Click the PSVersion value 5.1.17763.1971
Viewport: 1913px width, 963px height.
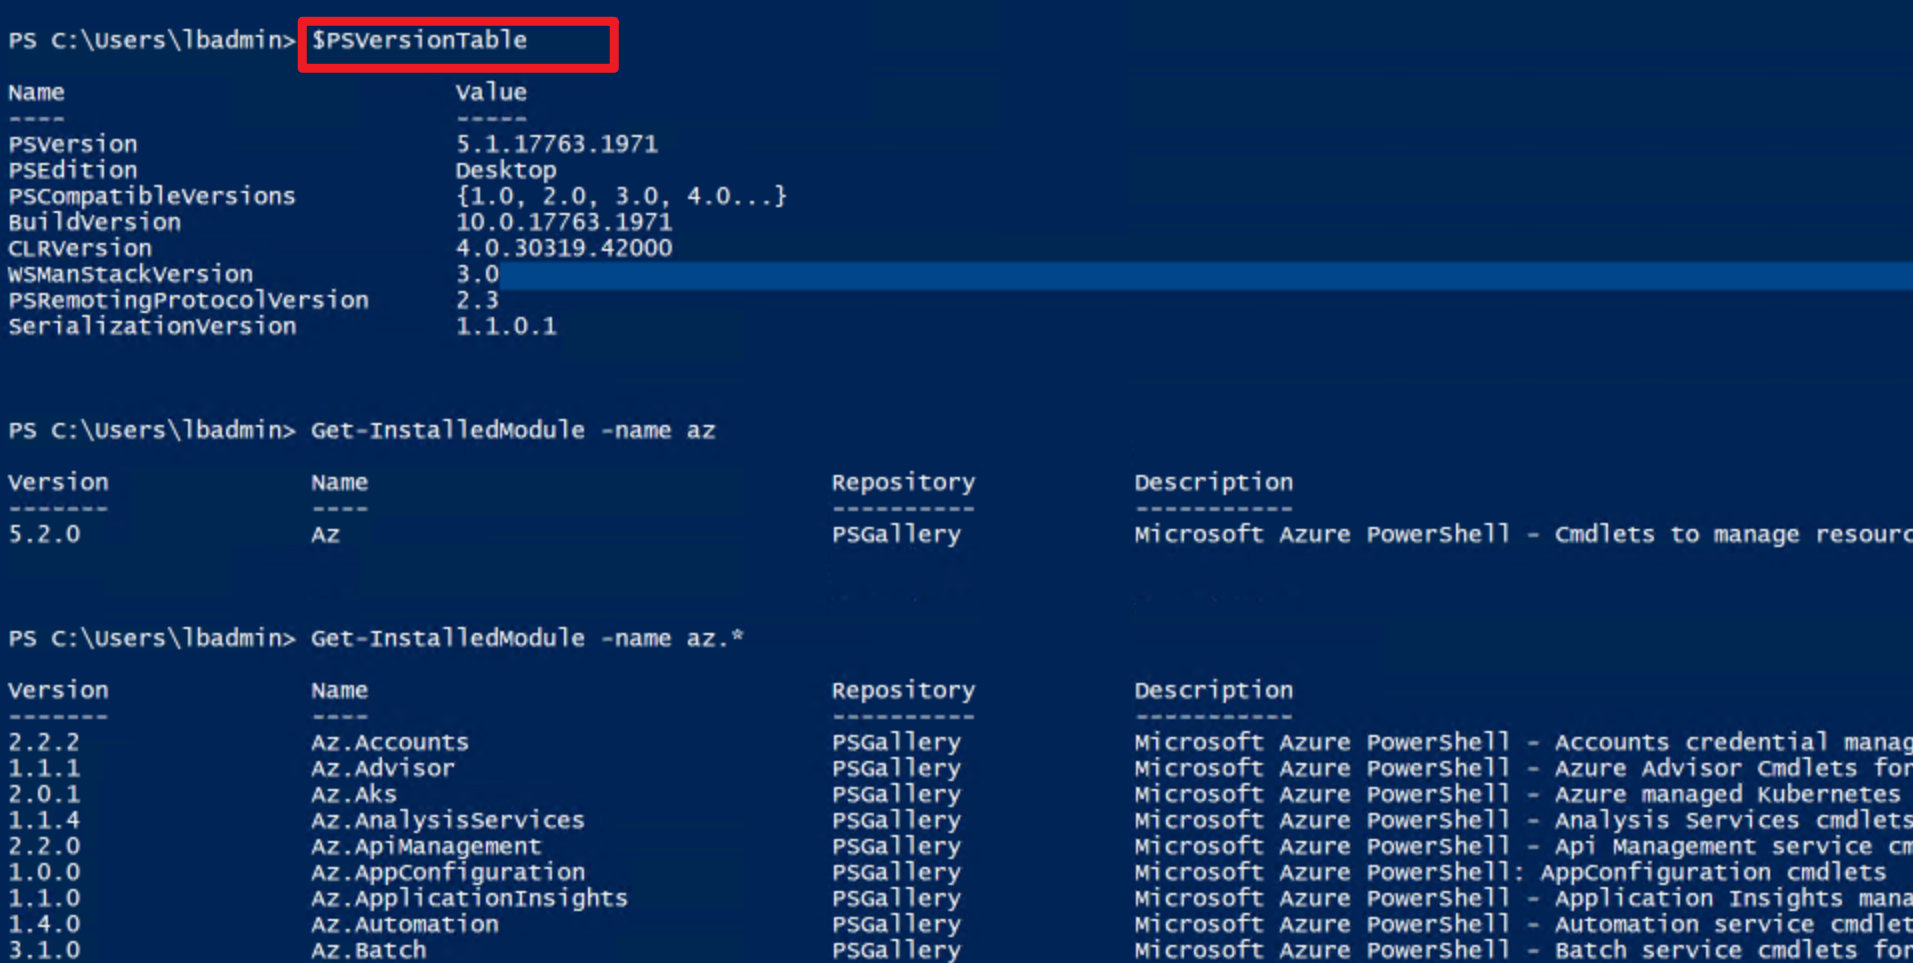click(556, 144)
